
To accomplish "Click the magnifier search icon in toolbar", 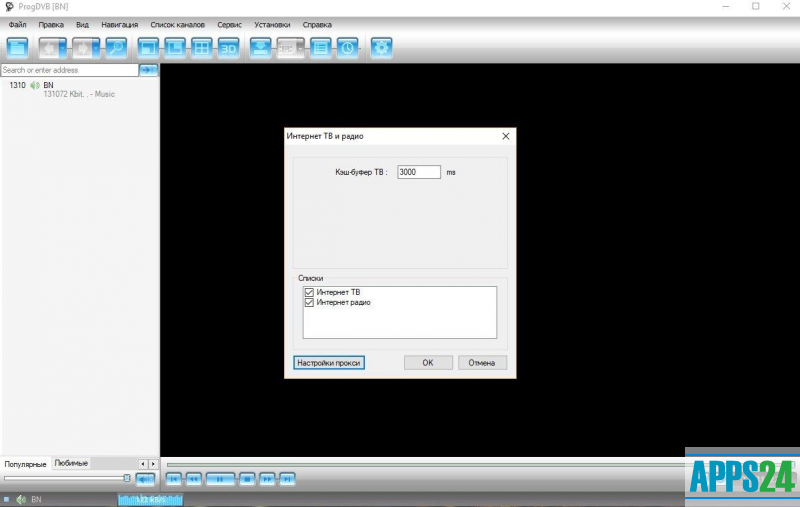I will click(116, 47).
